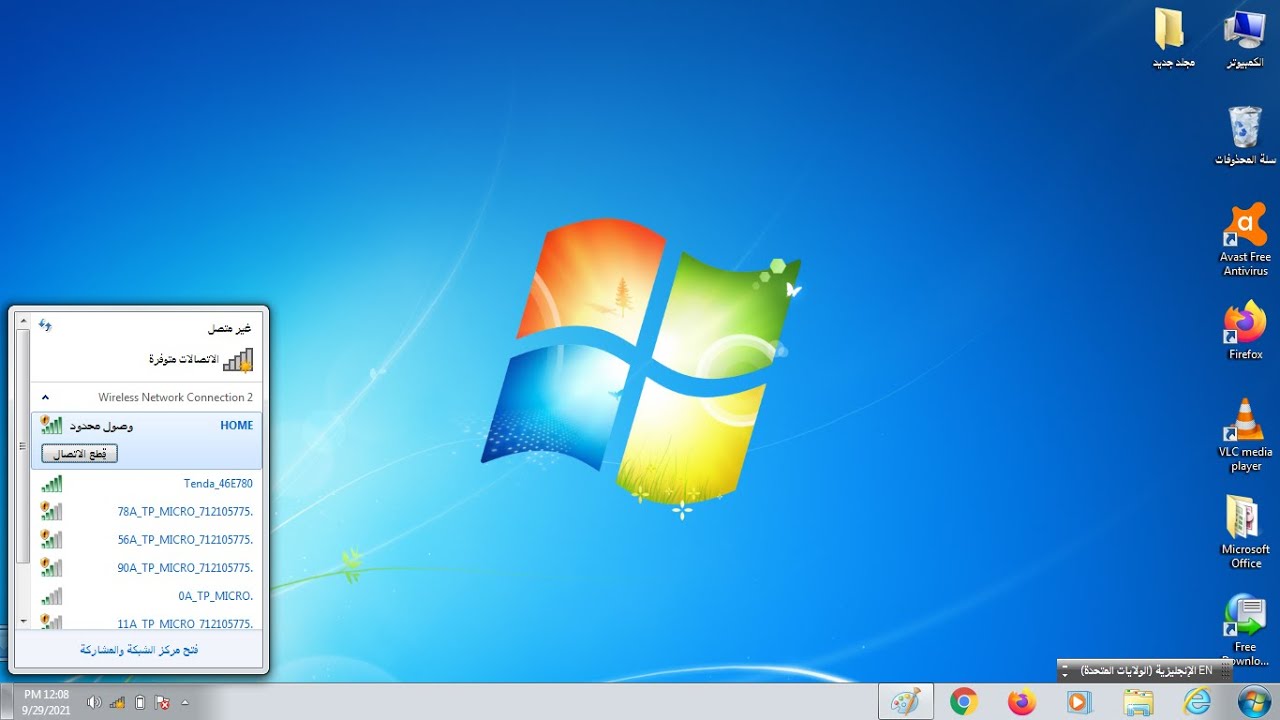
Task: Refresh the wireless network list
Action: click(45, 325)
